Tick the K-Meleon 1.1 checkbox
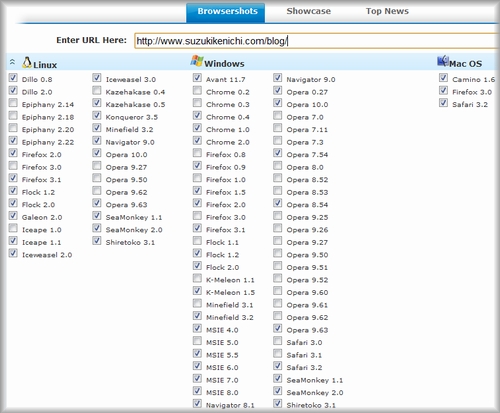The width and height of the screenshot is (500, 413). (197, 278)
